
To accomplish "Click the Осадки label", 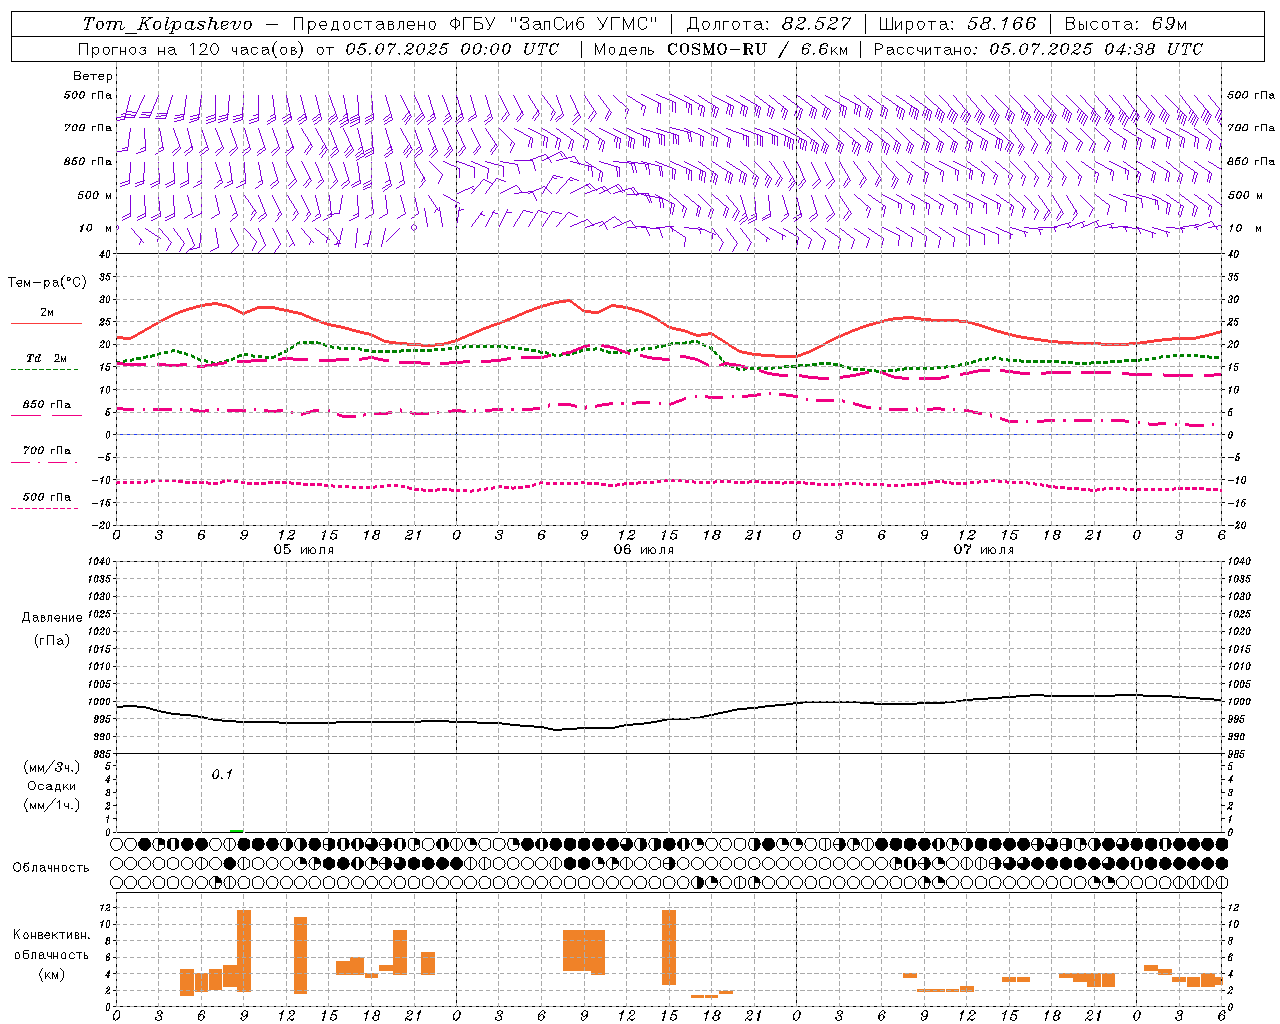I will tap(52, 786).
